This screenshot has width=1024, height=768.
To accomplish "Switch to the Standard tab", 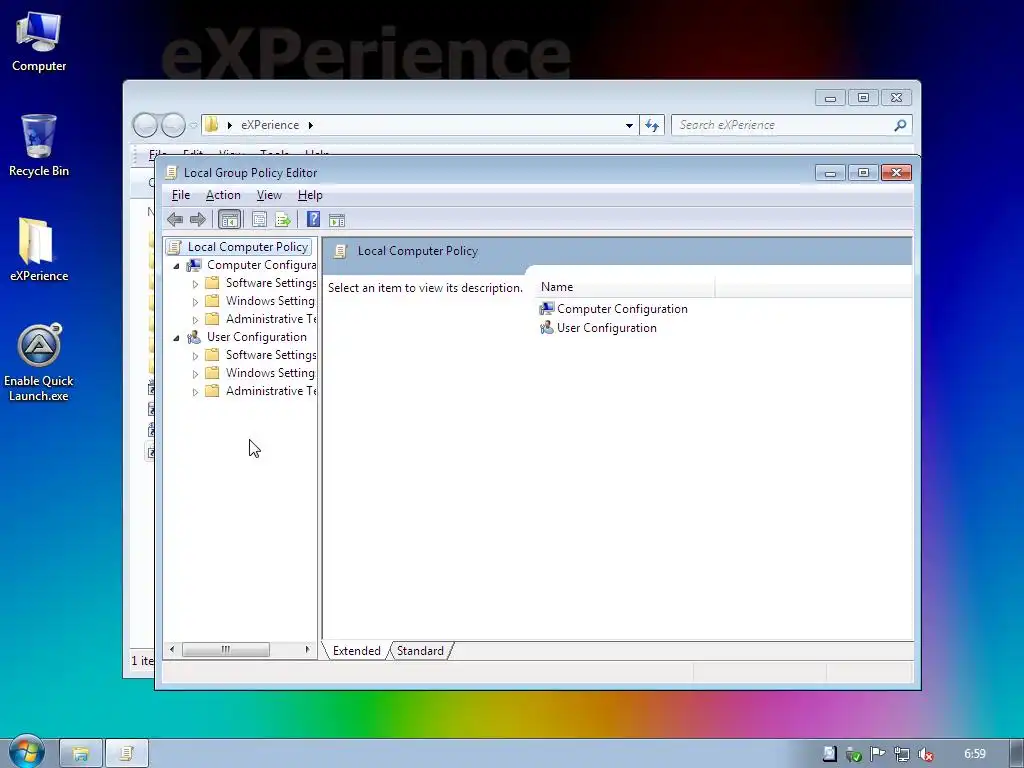I will 420,650.
